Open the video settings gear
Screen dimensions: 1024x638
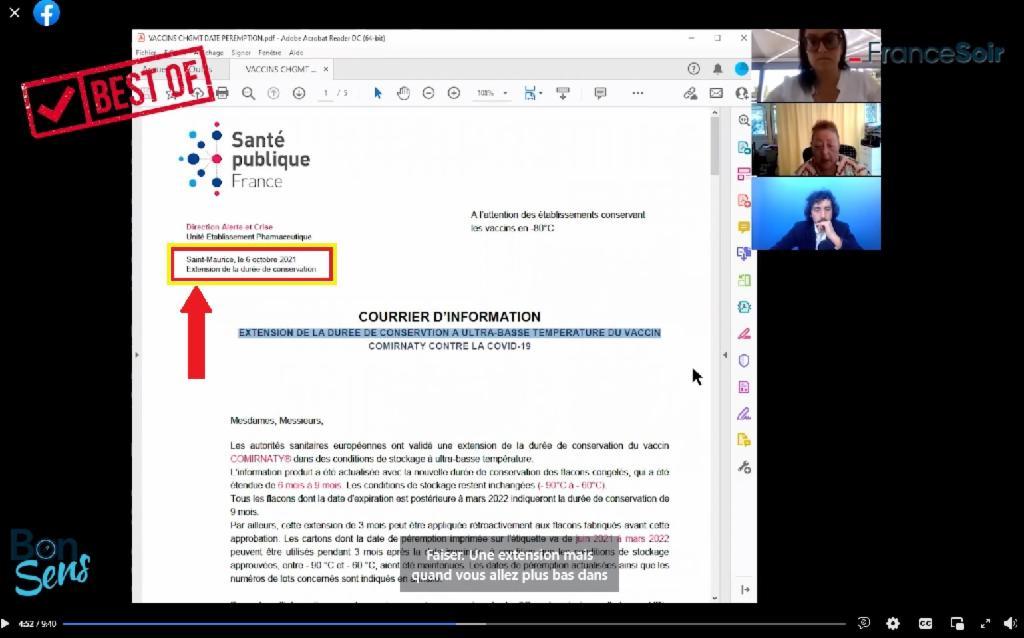pyautogui.click(x=893, y=624)
